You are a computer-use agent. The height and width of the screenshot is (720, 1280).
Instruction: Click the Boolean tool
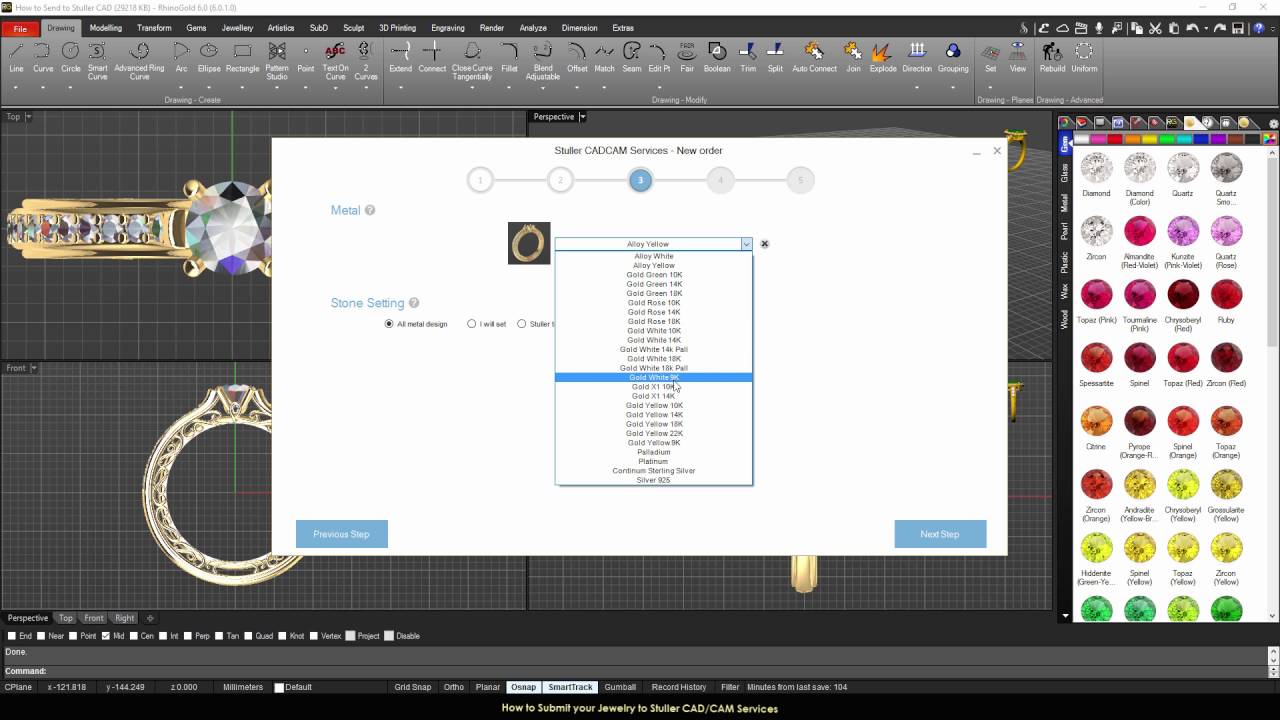[717, 58]
